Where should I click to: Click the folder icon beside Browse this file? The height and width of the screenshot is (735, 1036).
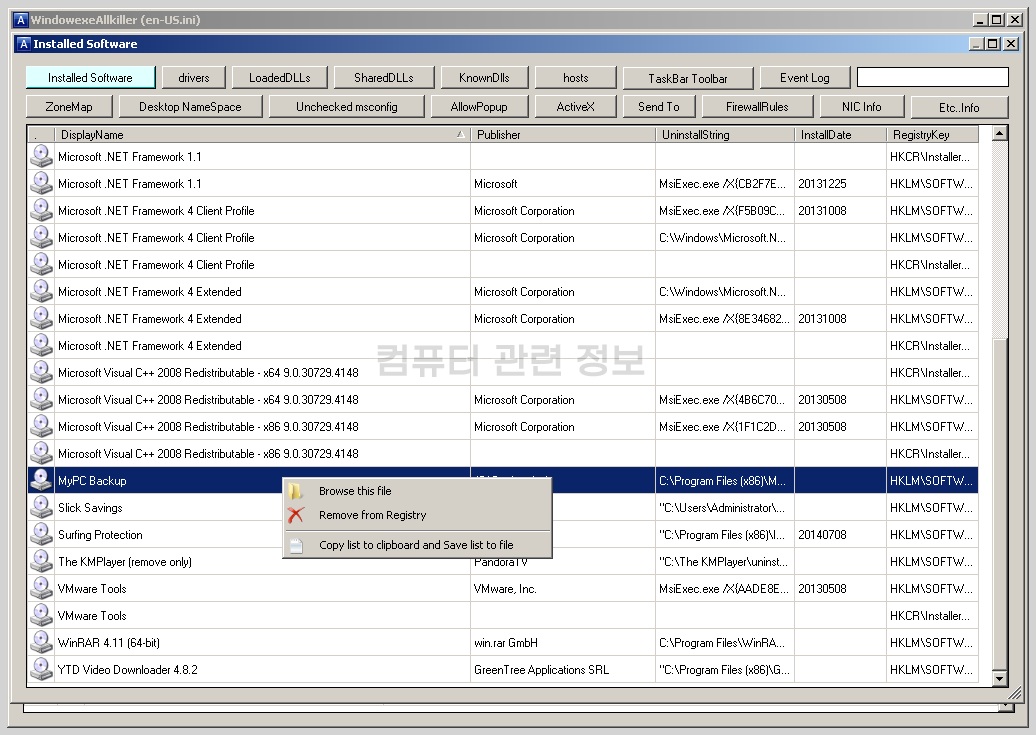tap(295, 491)
